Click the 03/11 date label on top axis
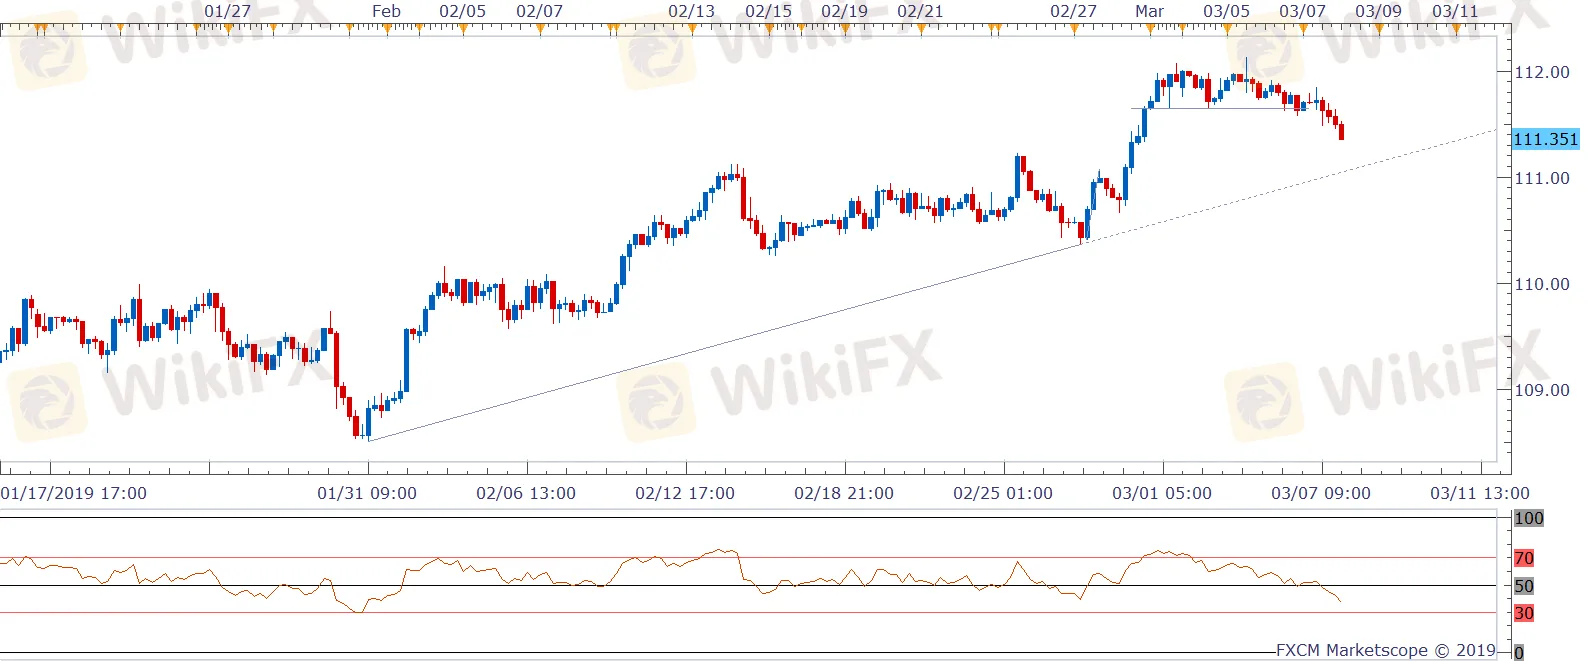 (x=1455, y=11)
